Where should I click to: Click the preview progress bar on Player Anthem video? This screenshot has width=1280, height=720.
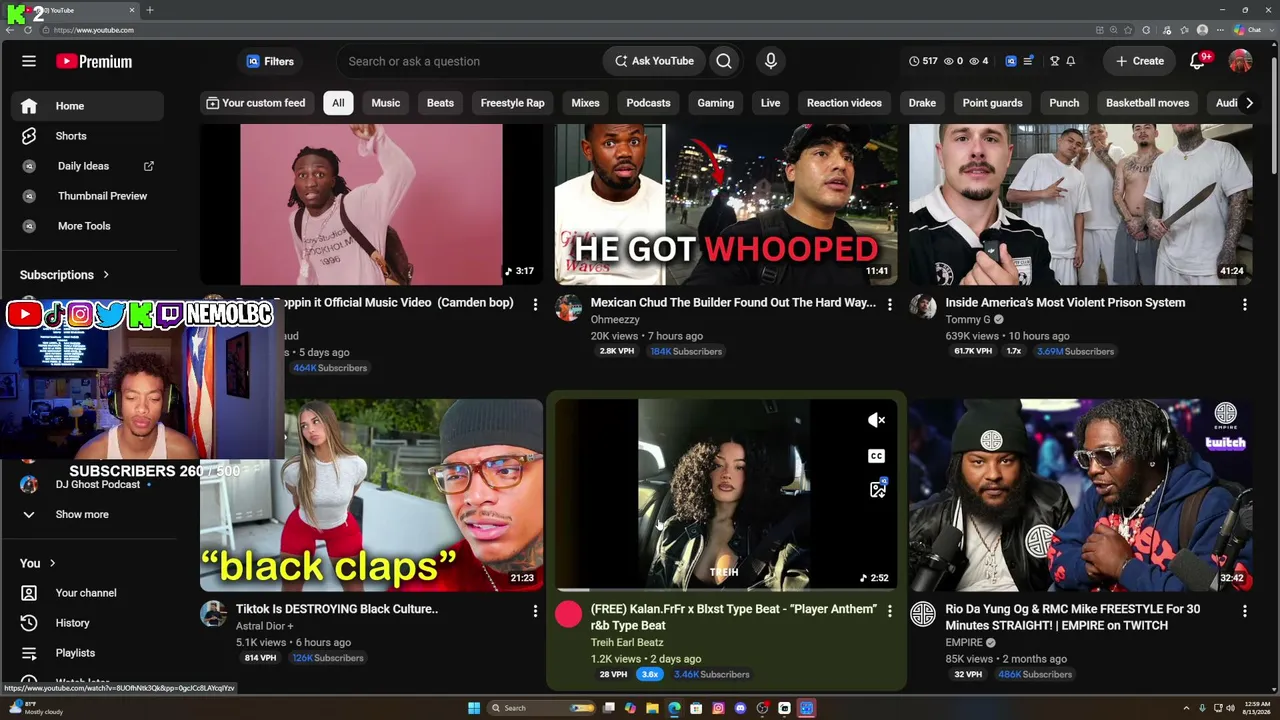point(726,589)
